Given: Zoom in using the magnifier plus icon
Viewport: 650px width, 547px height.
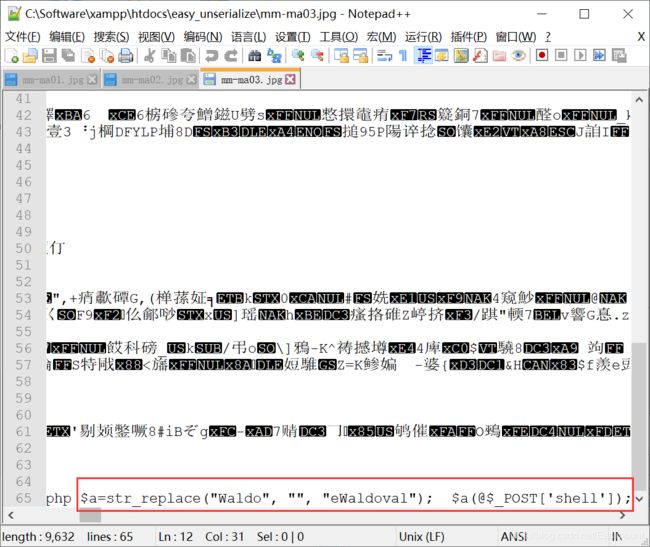Looking at the screenshot, I should pos(298,56).
